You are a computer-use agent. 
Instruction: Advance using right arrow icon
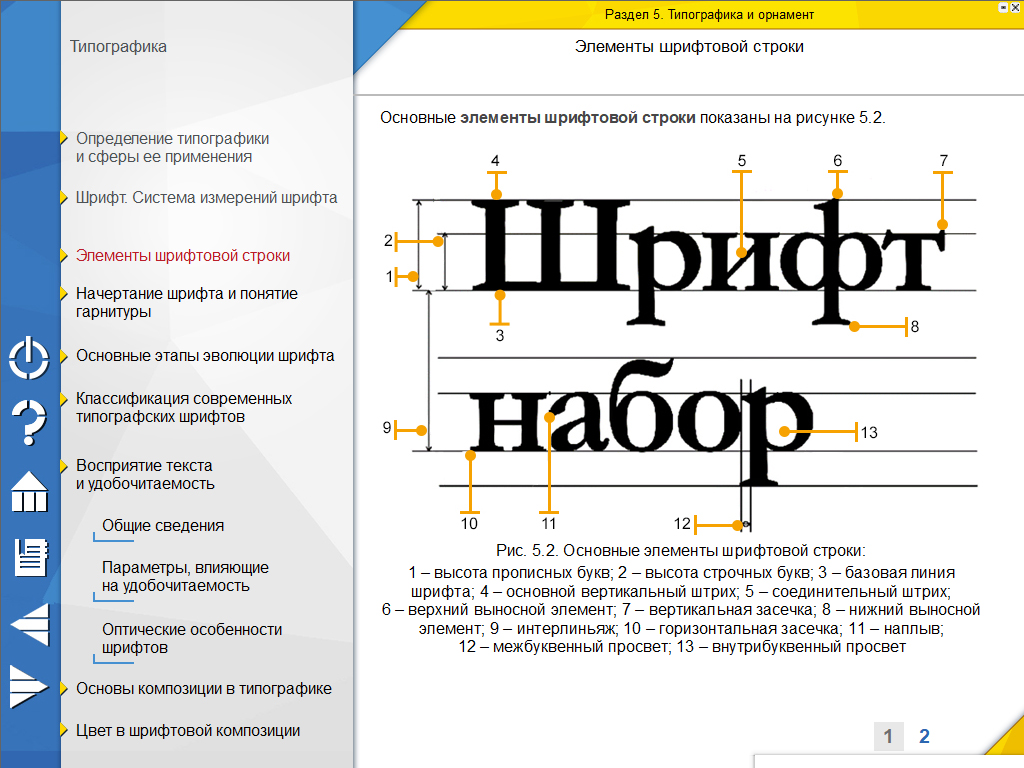click(27, 687)
